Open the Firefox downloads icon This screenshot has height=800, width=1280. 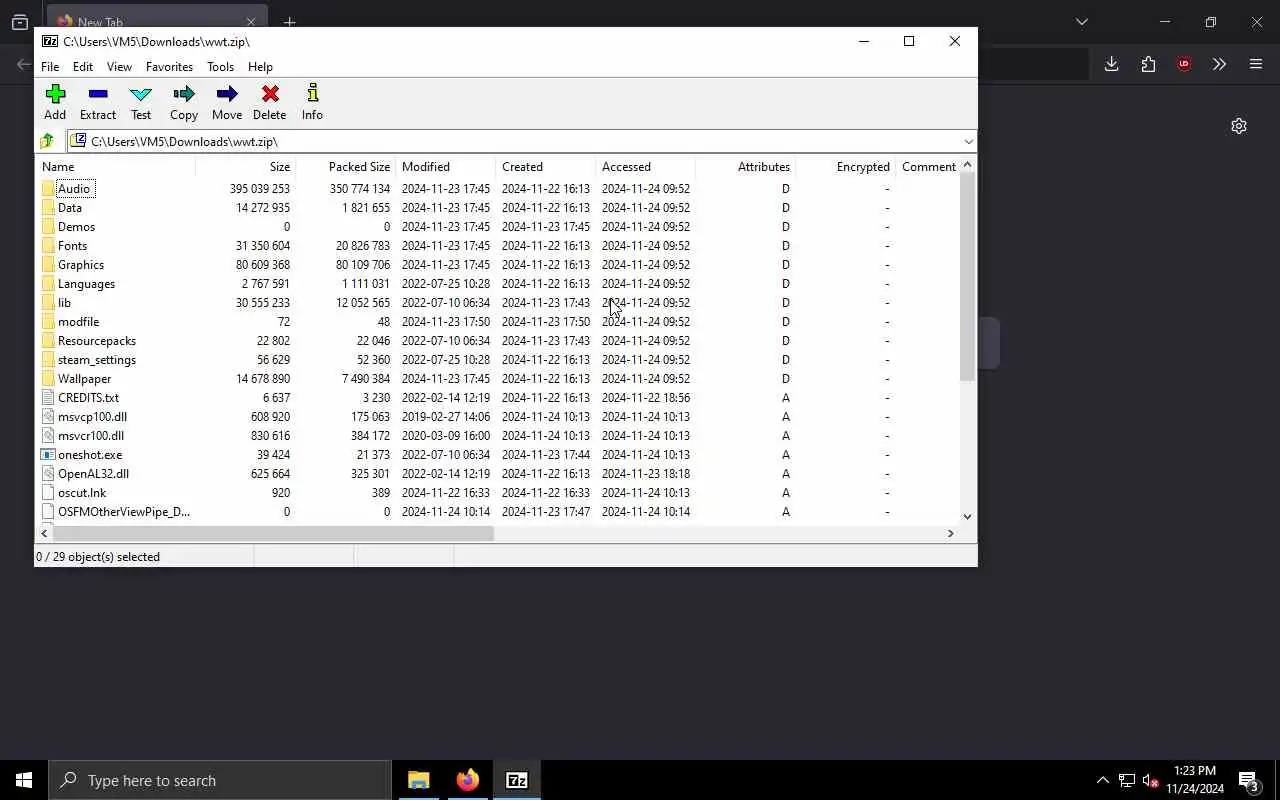[1111, 64]
